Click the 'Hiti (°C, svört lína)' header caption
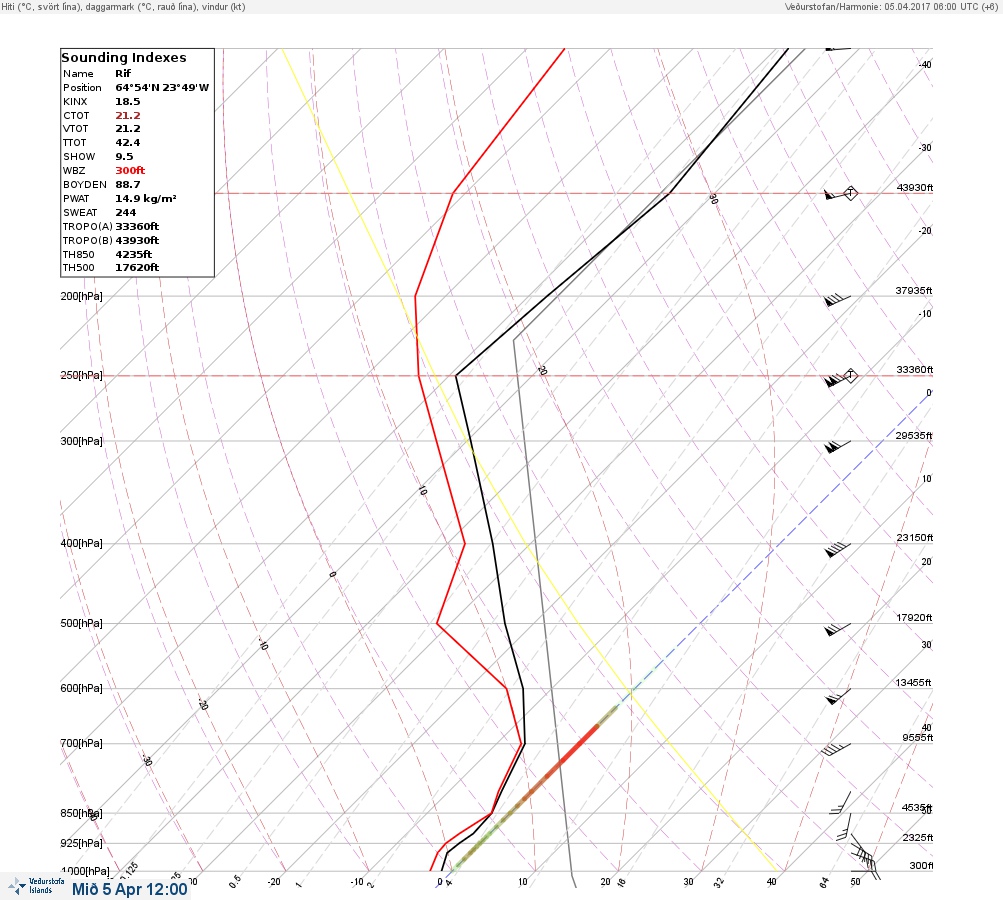The width and height of the screenshot is (1003, 900). click(41, 6)
